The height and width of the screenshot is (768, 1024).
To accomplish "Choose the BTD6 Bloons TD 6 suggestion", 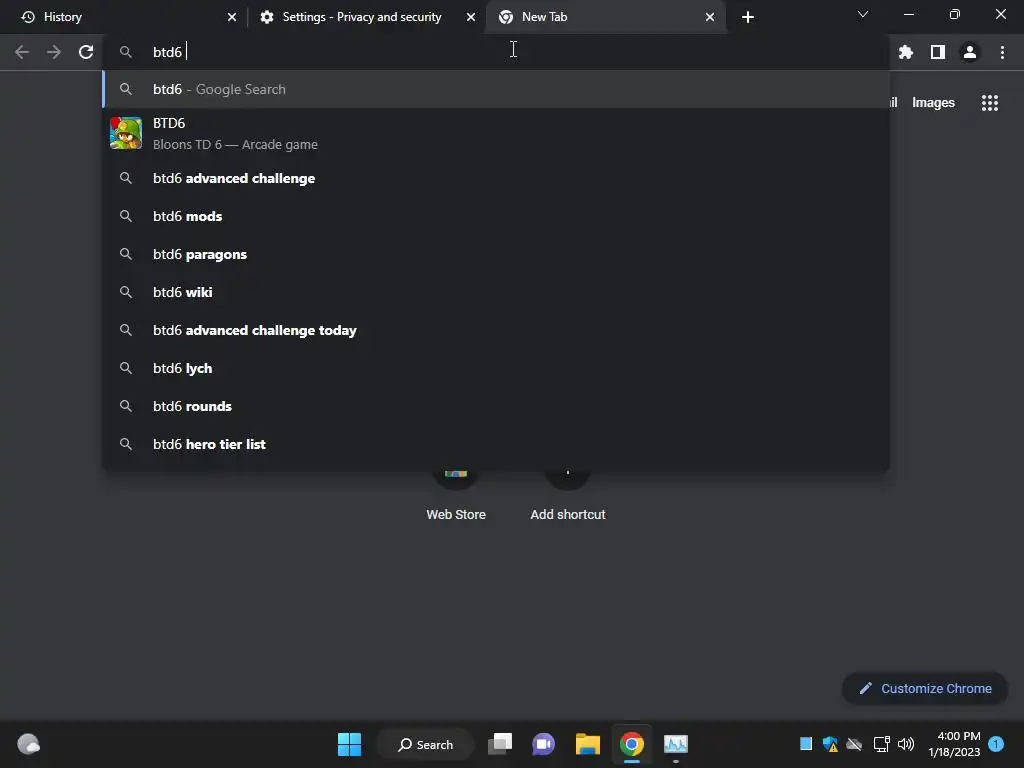I will (x=496, y=133).
